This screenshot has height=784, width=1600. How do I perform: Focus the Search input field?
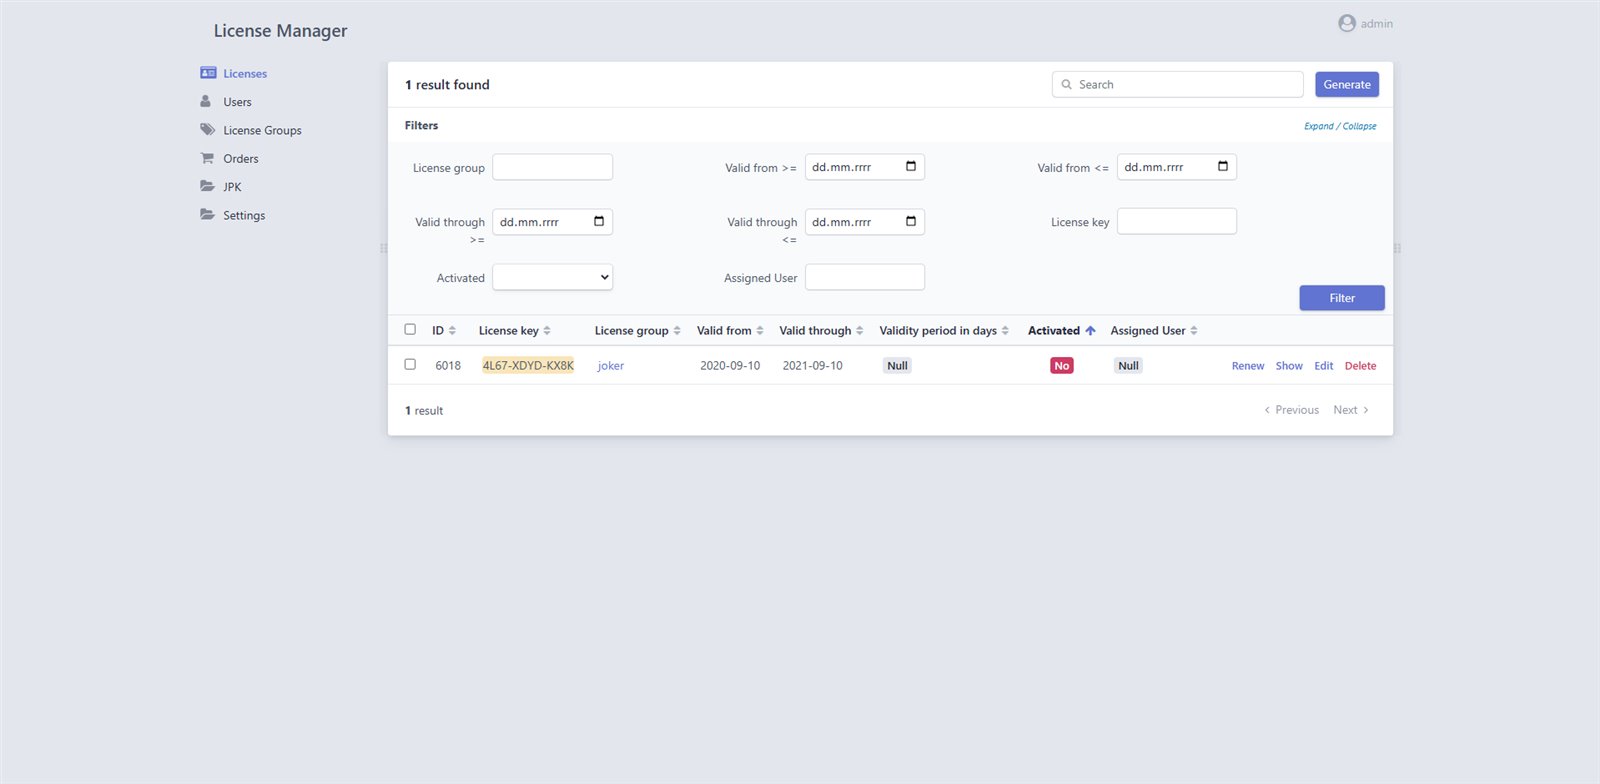pos(1185,85)
